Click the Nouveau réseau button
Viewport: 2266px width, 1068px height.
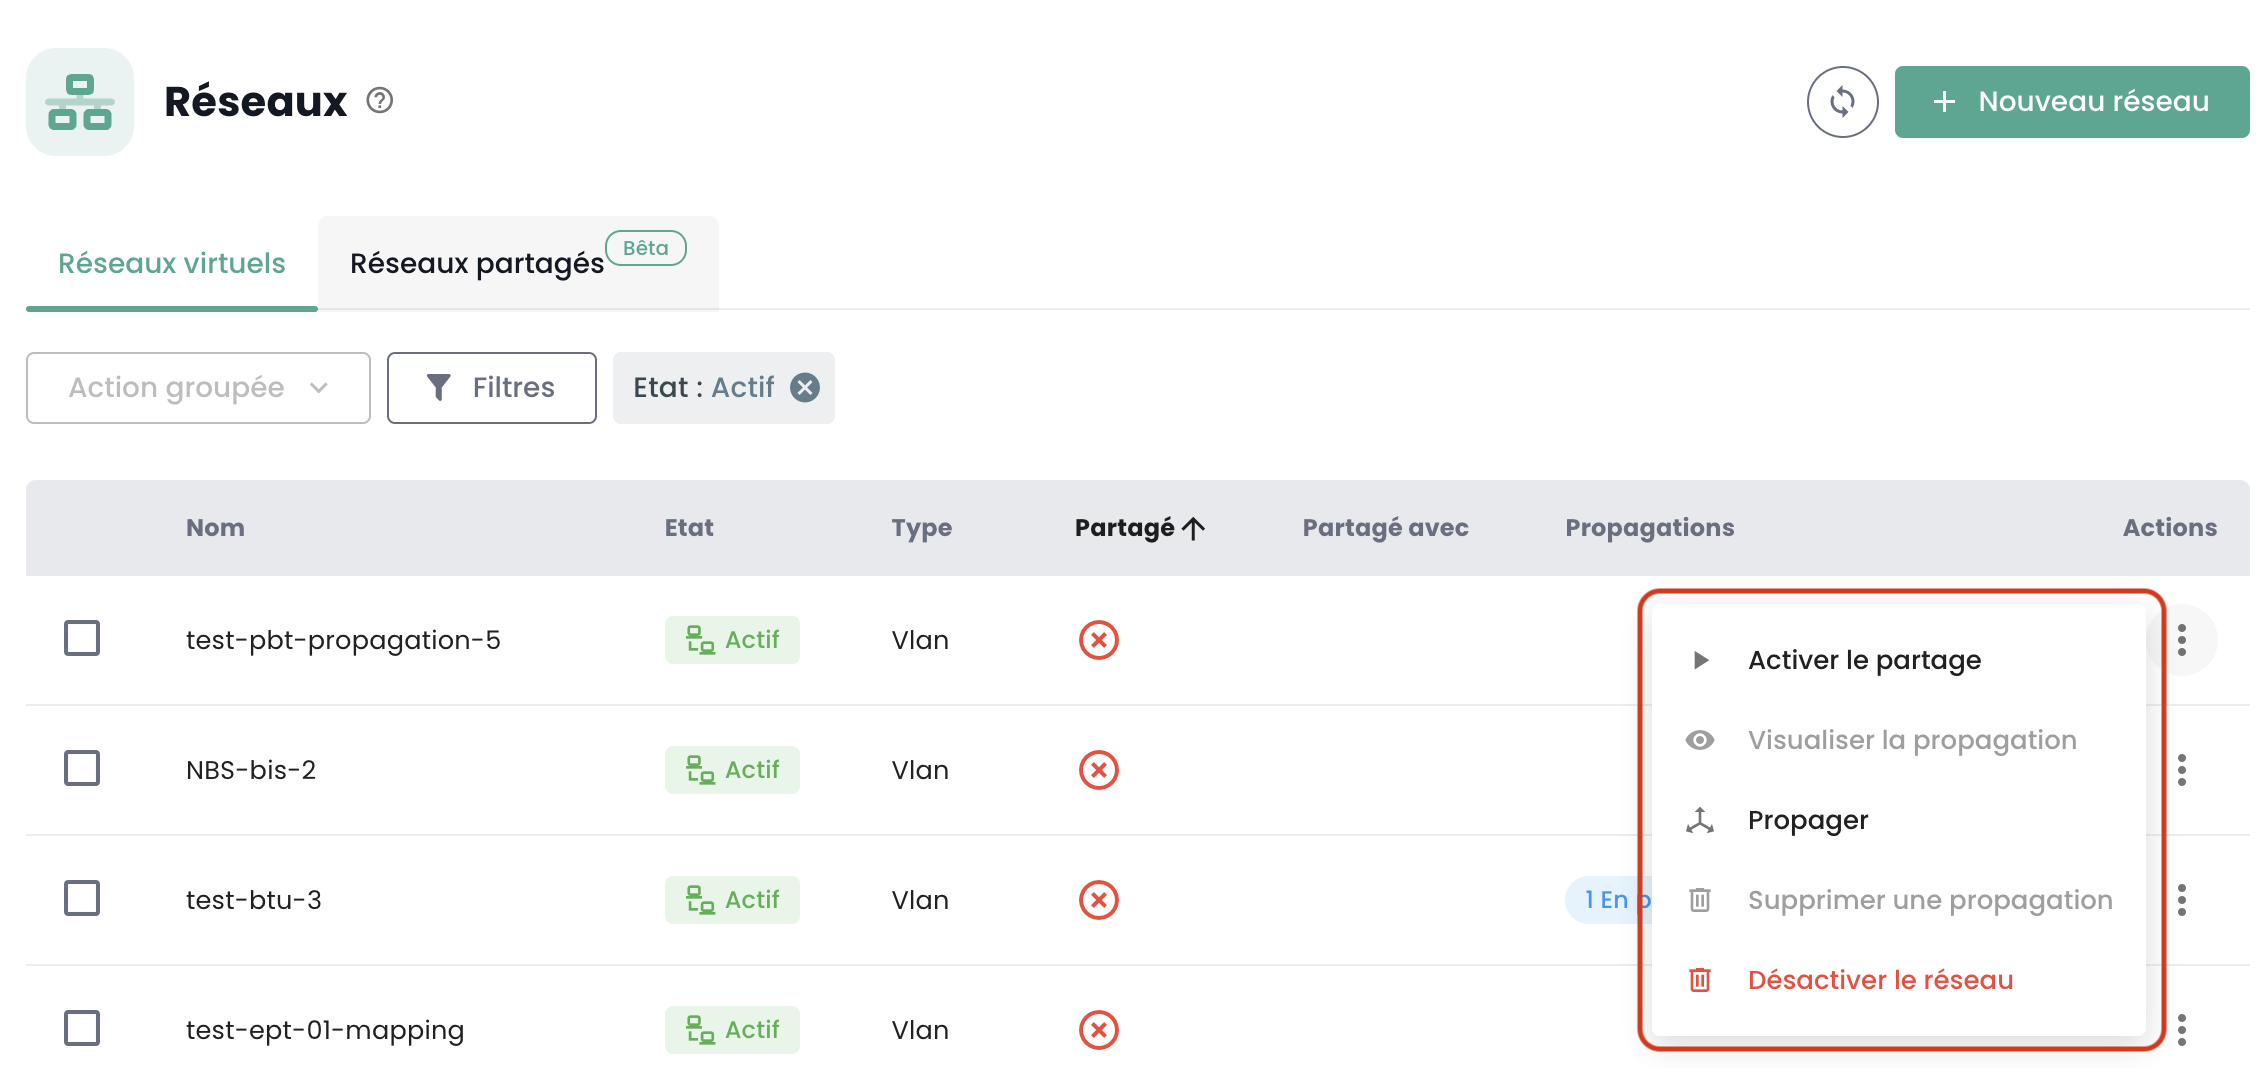[2072, 102]
